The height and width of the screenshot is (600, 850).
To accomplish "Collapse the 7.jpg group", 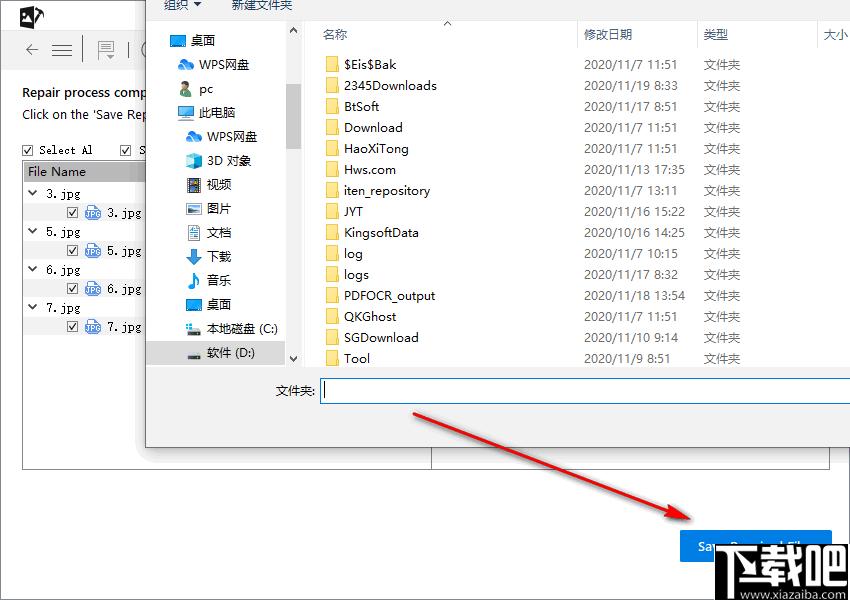I will click(x=33, y=307).
